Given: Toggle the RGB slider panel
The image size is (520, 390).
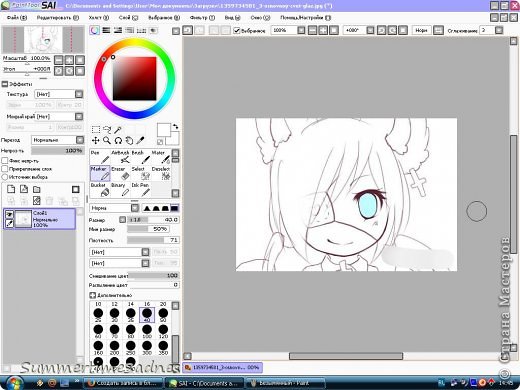Looking at the screenshot, I should (106, 30).
